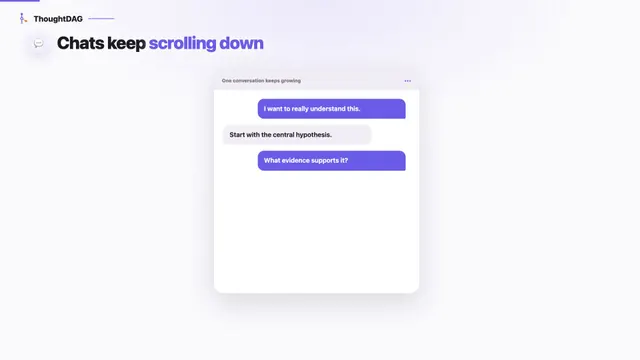
Task: Click the word "Chats" in the heading
Action: click(81, 43)
